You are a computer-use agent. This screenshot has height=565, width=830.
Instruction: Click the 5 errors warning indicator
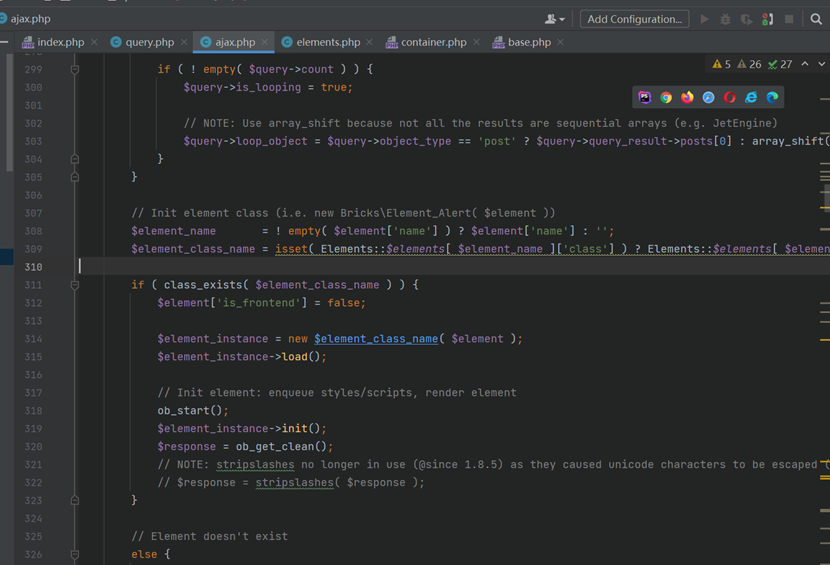721,64
